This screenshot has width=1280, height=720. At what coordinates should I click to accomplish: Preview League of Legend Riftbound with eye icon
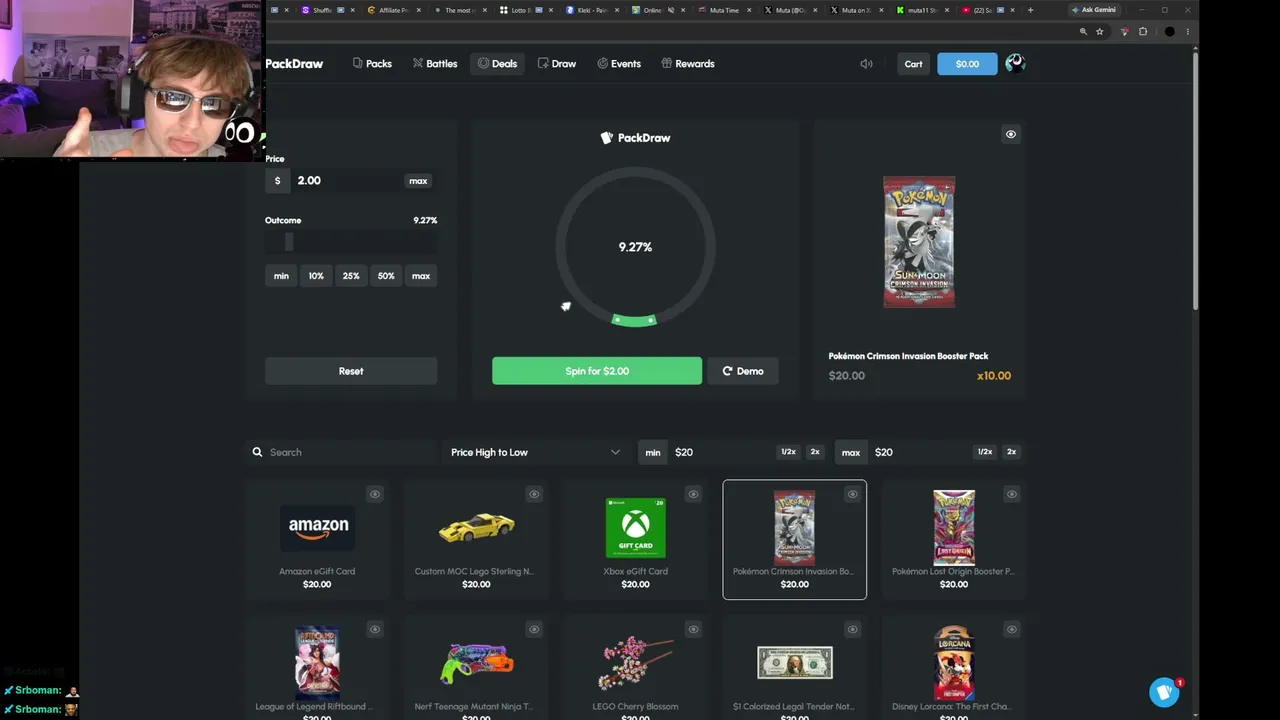pyautogui.click(x=374, y=629)
